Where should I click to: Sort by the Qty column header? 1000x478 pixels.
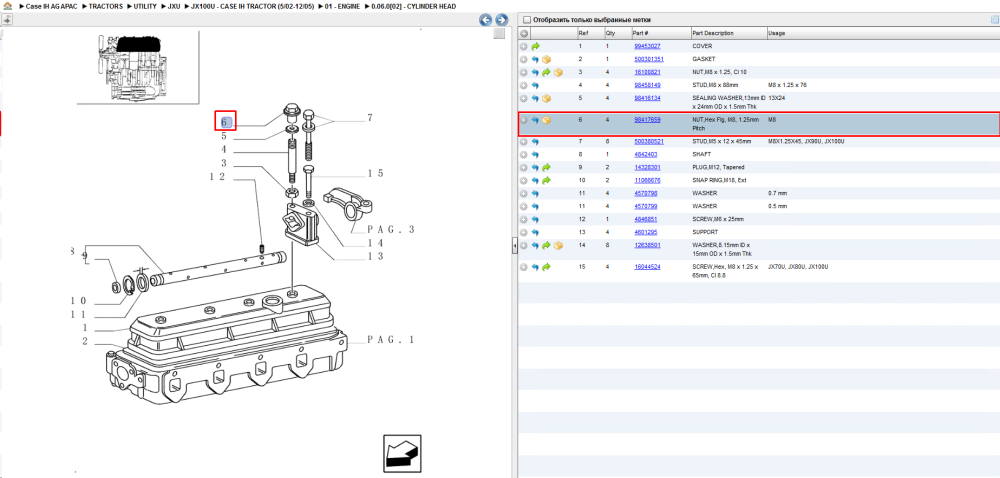coord(610,33)
